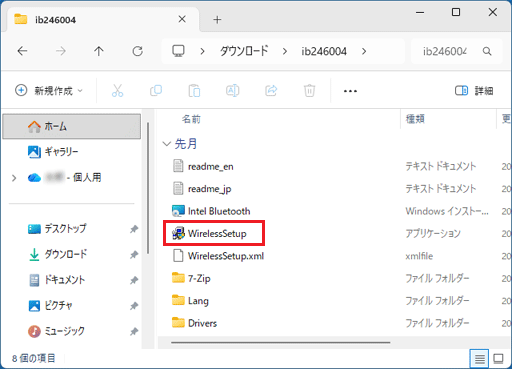Open ダウンロード in the sidebar
512x369 pixels.
57,254
